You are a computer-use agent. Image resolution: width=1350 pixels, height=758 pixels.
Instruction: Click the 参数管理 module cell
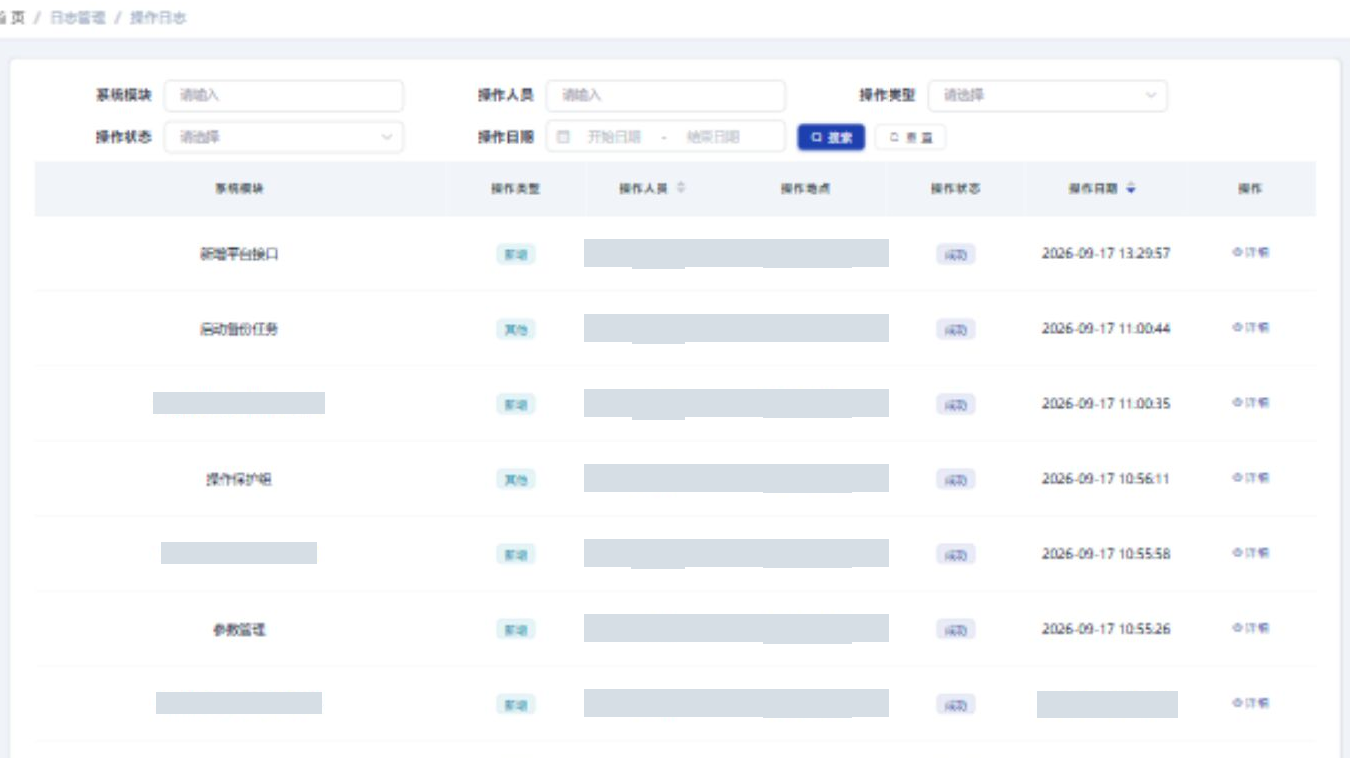[239, 630]
